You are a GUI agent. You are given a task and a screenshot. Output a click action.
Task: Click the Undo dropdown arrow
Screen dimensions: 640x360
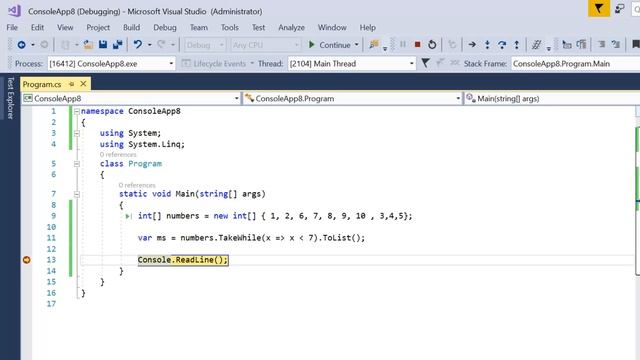(x=149, y=45)
